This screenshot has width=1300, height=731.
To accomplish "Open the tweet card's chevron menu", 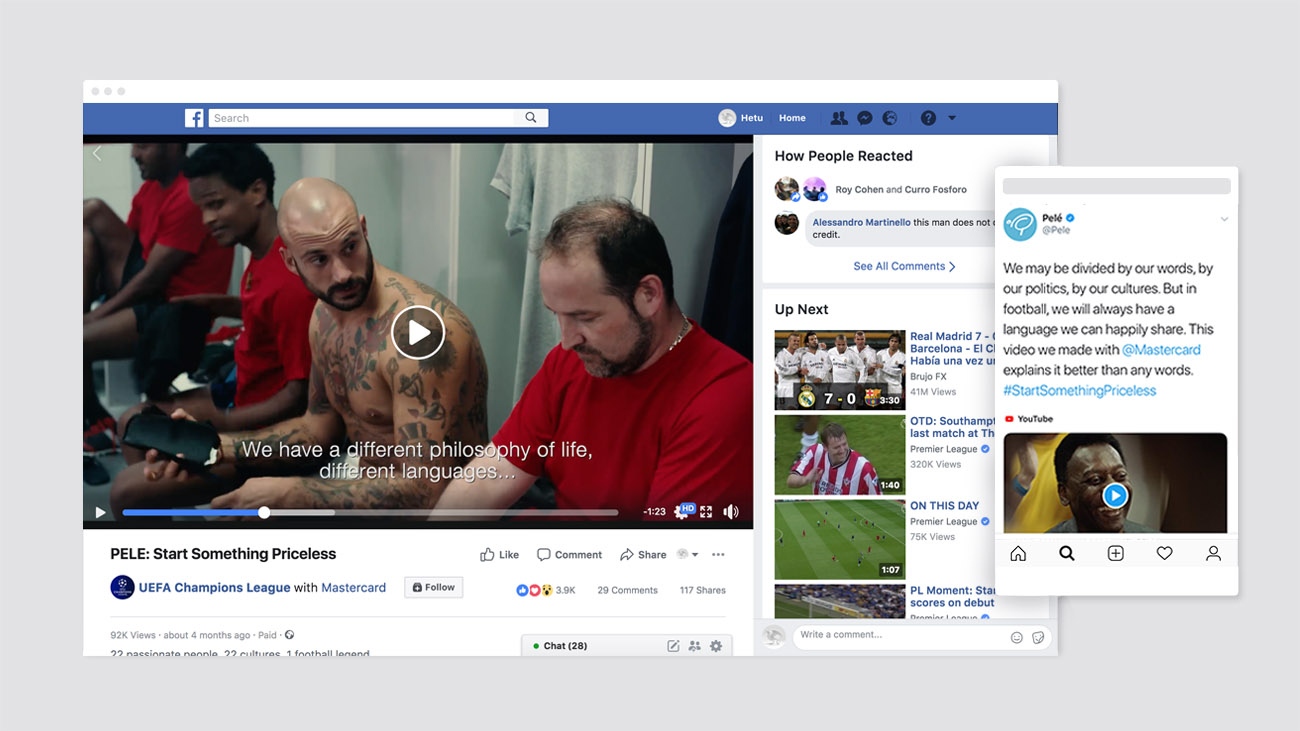I will 1224,219.
